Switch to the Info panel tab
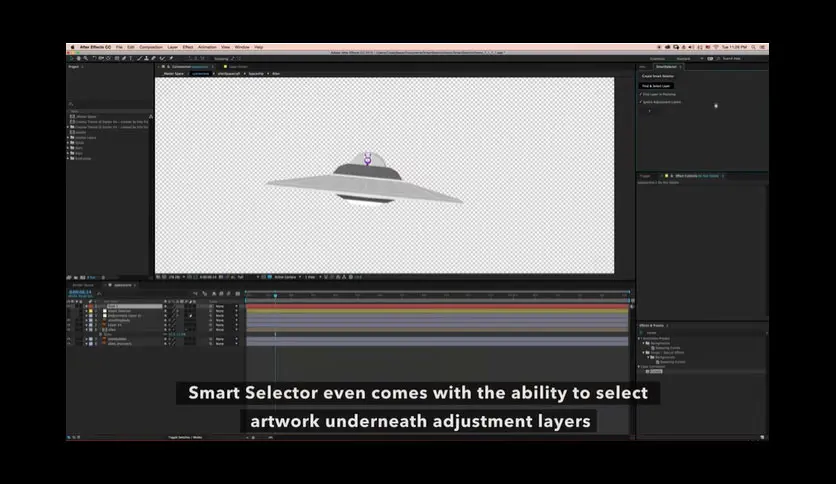 tap(642, 67)
